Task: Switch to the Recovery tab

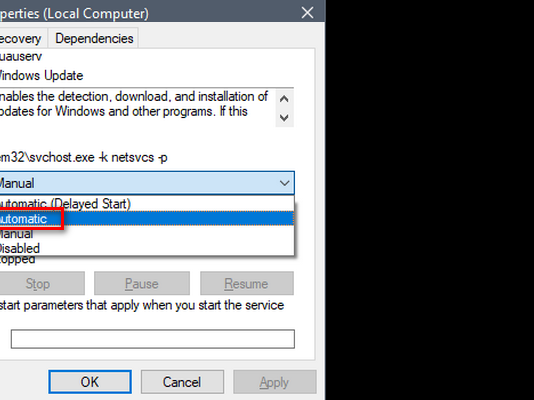Action: (22, 38)
